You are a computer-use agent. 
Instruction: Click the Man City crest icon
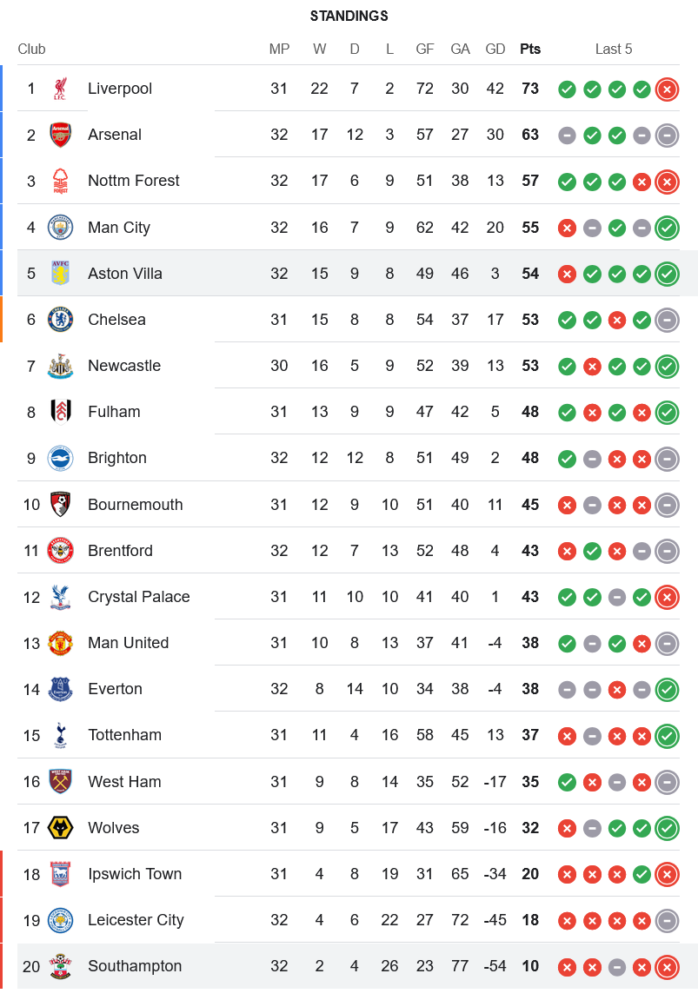[60, 227]
